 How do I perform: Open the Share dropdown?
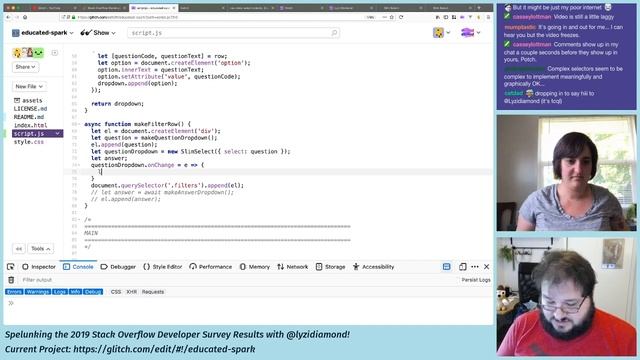tap(25, 67)
